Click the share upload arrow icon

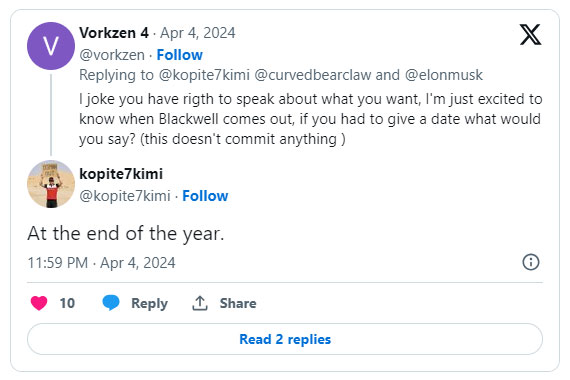pyautogui.click(x=200, y=303)
